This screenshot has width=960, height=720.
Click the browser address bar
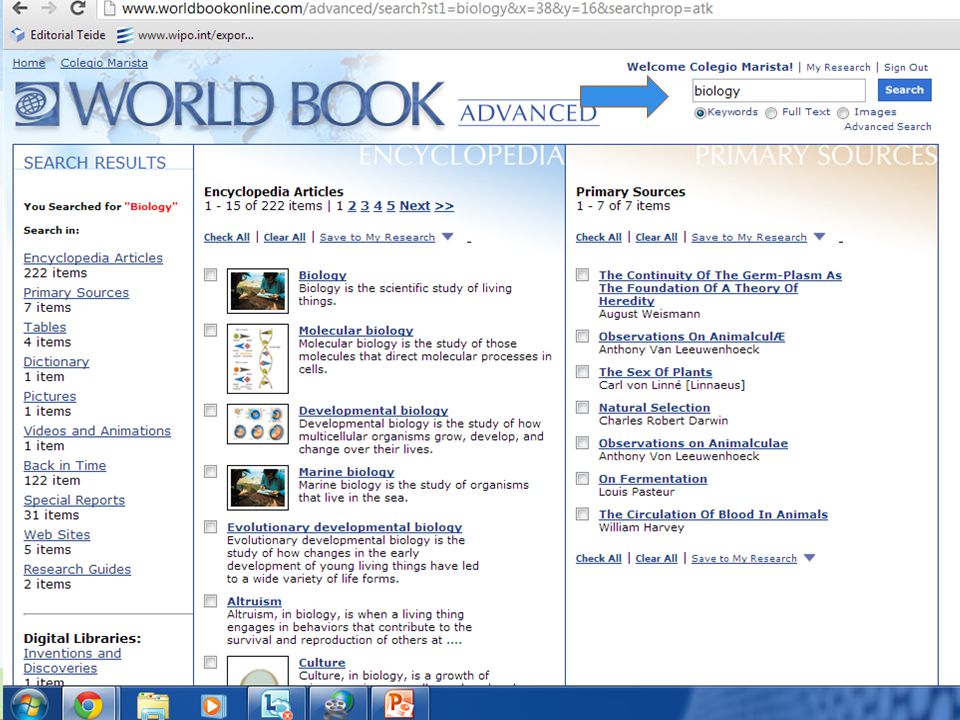pyautogui.click(x=527, y=9)
